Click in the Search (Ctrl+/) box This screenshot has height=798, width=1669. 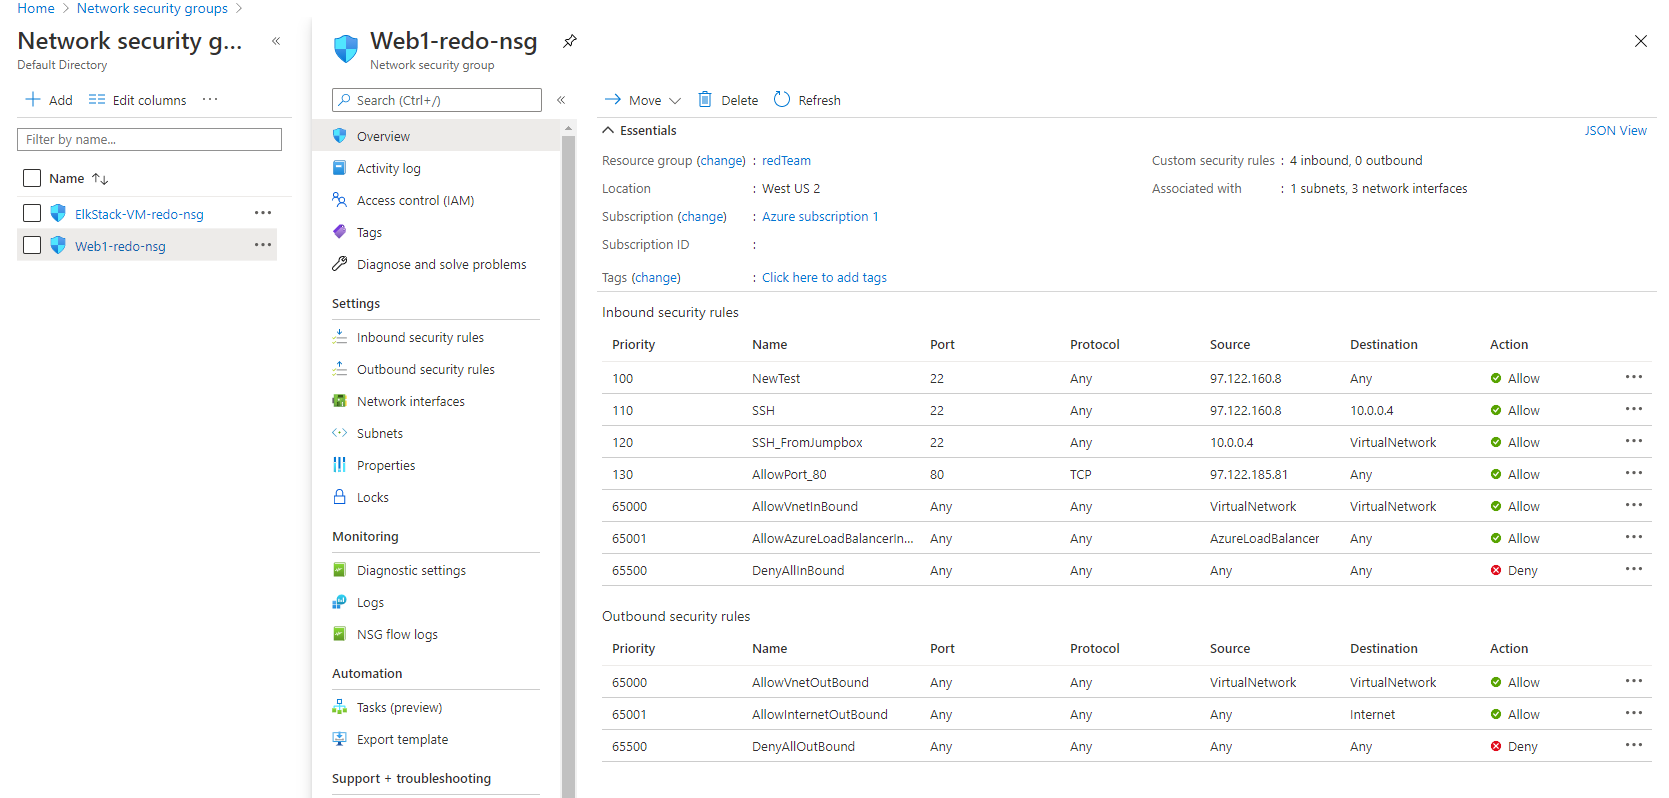[x=437, y=100]
